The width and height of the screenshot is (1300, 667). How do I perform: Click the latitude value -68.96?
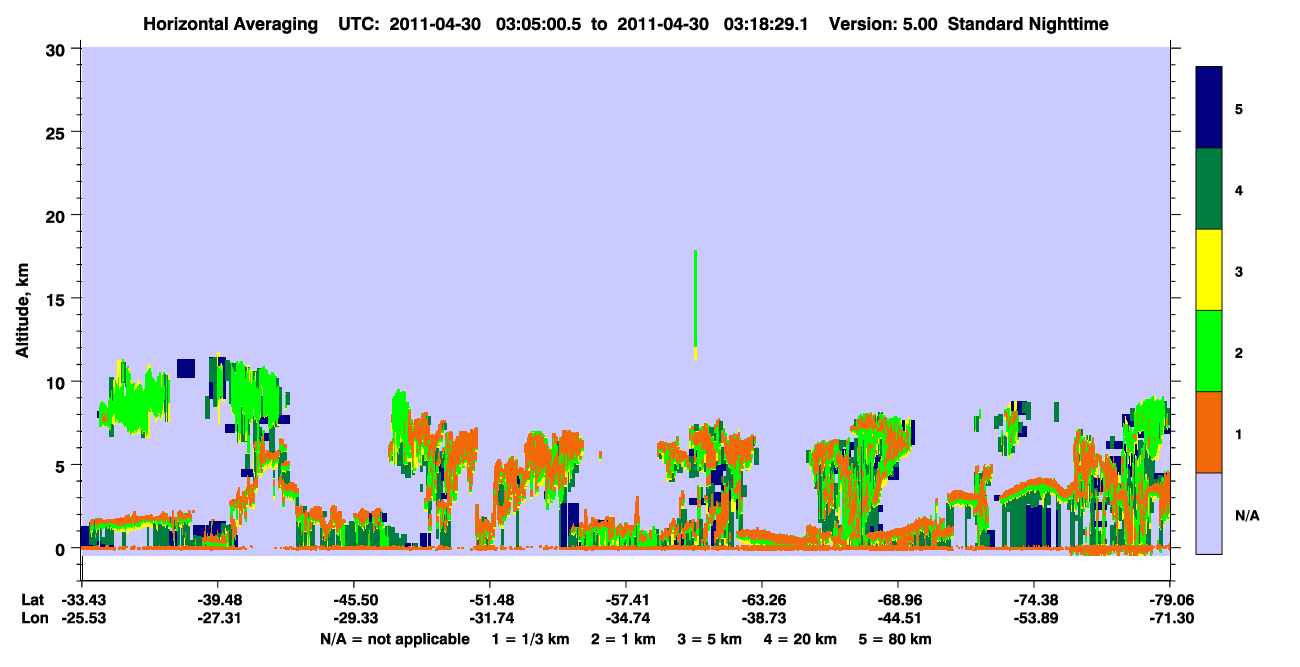(x=898, y=600)
